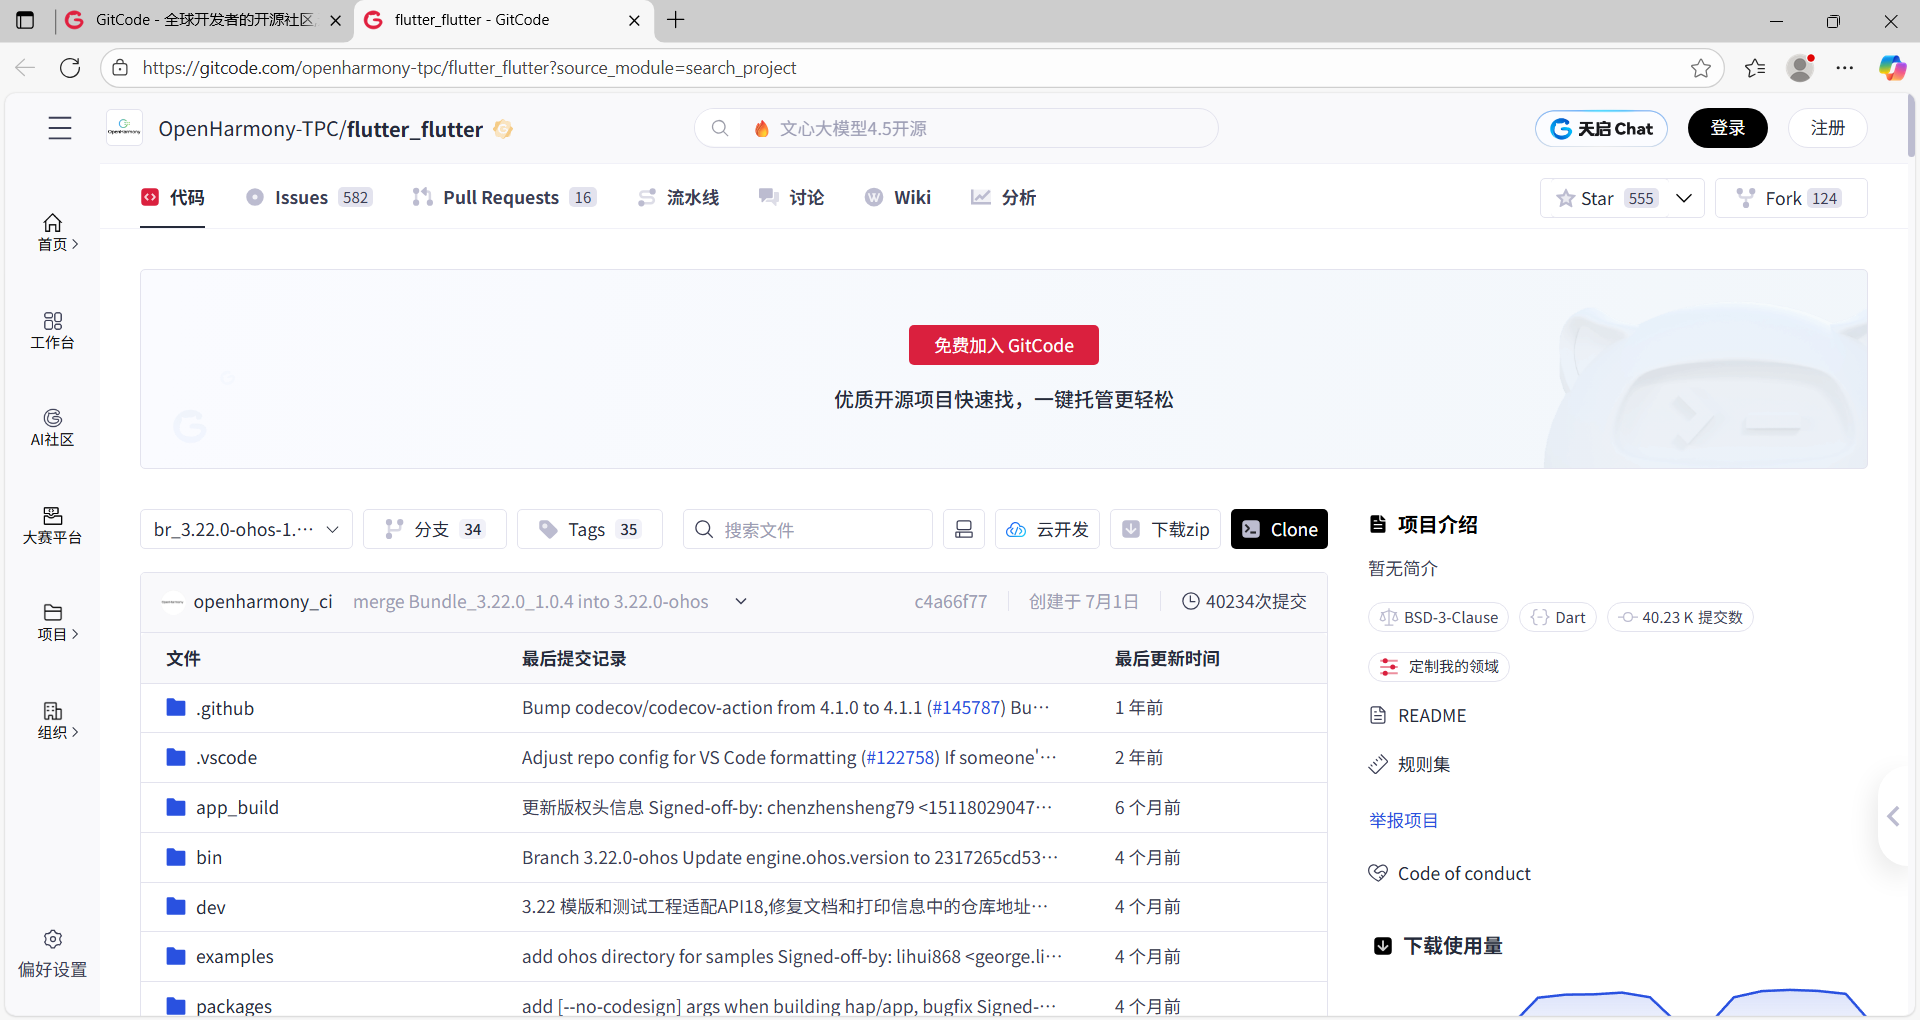Go to 首页 in the left sidebar
The height and width of the screenshot is (1020, 1920).
53,232
